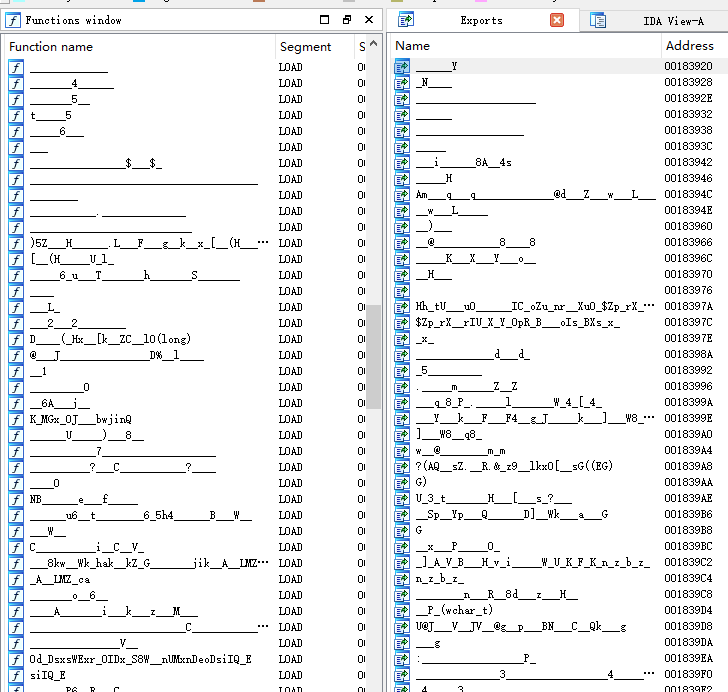The image size is (728, 692).
Task: Click export icon of __P_(wchar_t) row
Action: tap(402, 610)
